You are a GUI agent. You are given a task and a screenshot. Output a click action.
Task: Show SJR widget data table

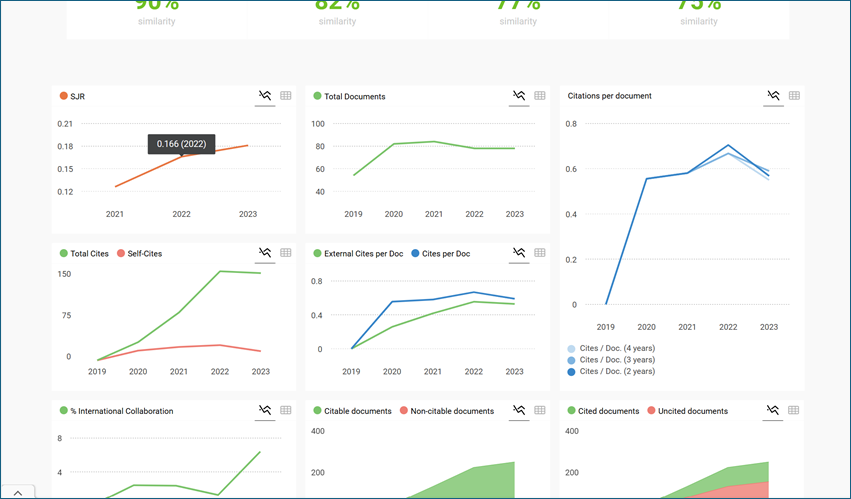pos(286,96)
